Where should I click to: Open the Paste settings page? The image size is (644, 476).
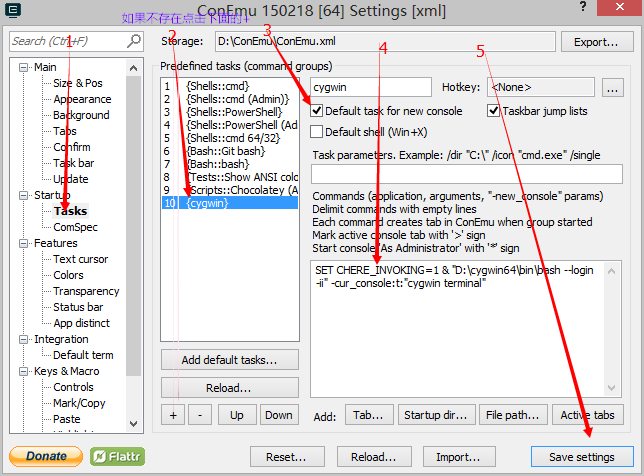(67, 420)
